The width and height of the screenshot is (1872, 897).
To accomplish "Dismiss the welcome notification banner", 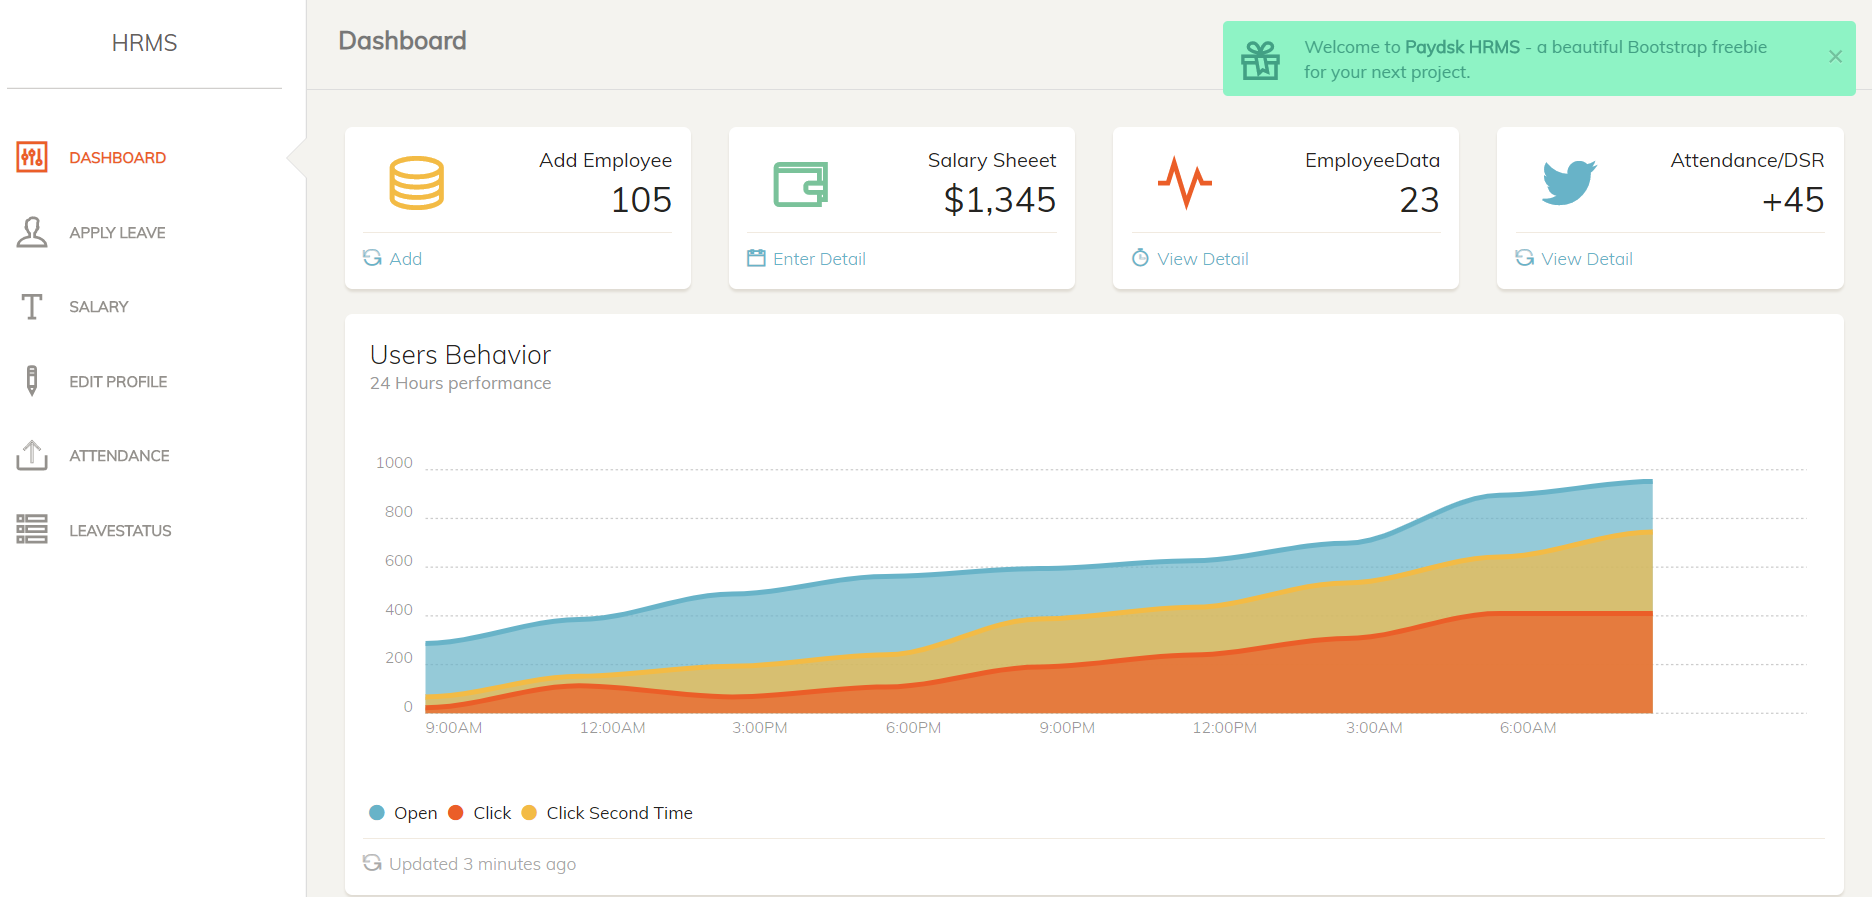I will click(x=1835, y=57).
